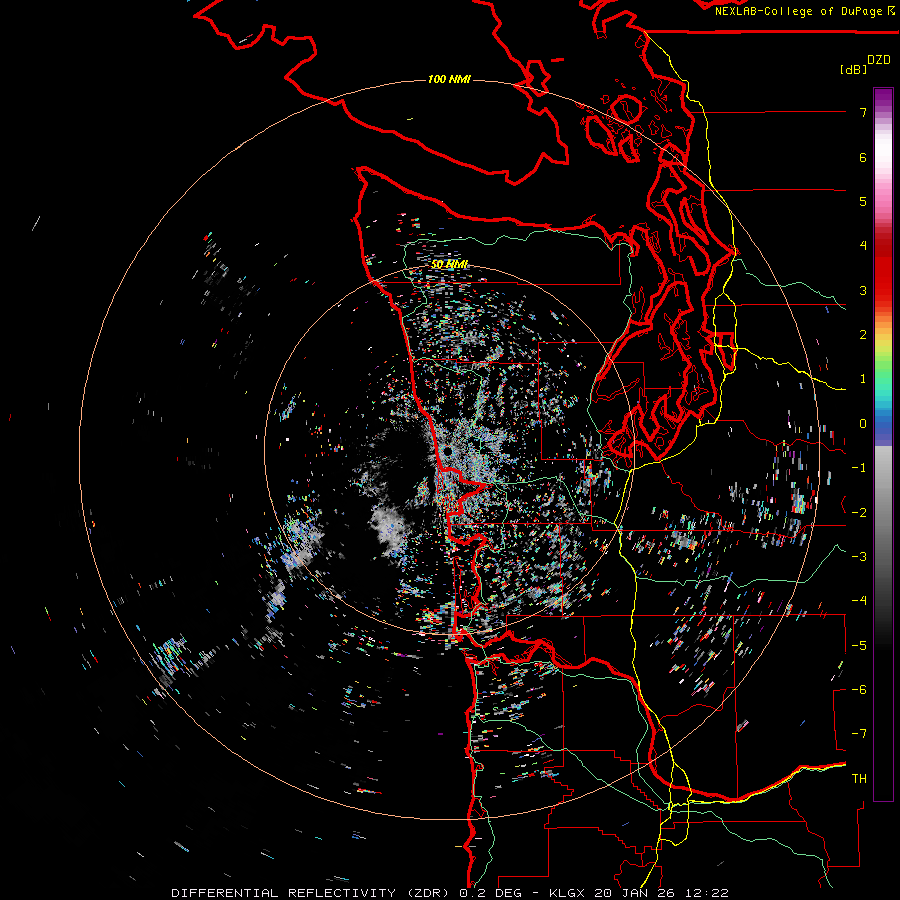Click the 0 value on the color scale
The height and width of the screenshot is (900, 900).
click(x=863, y=424)
